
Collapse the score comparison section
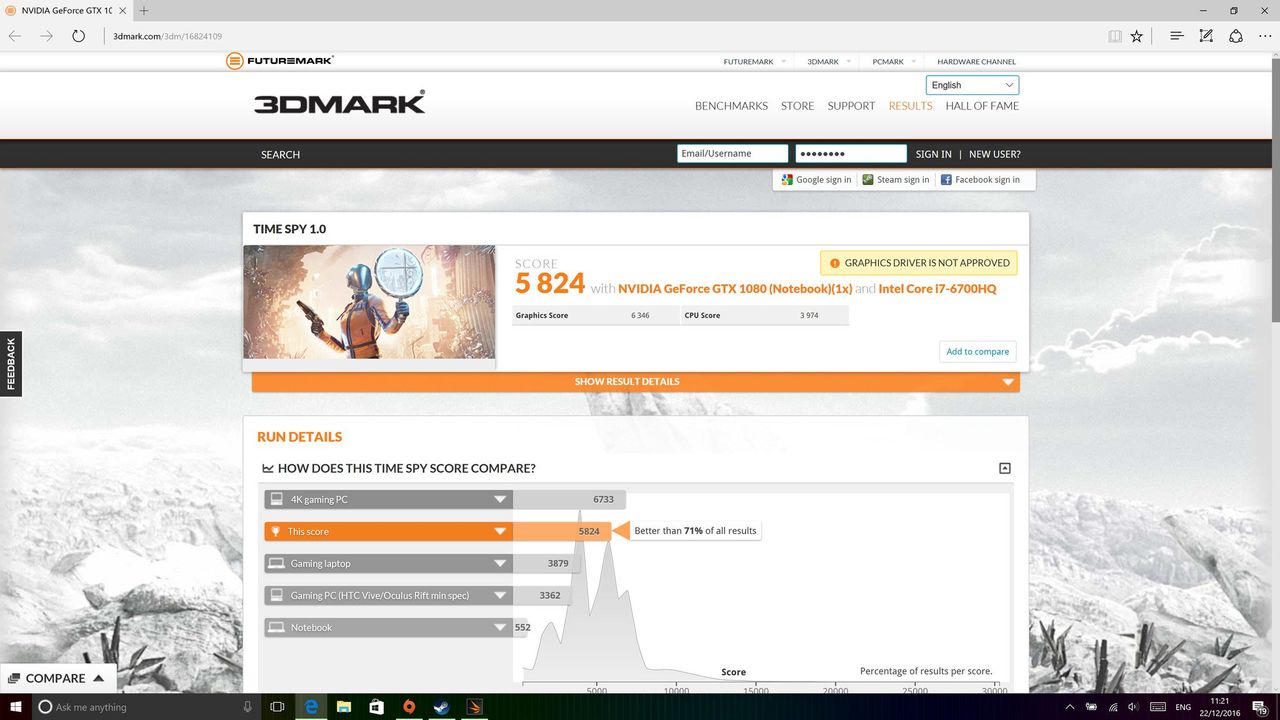click(x=1005, y=468)
